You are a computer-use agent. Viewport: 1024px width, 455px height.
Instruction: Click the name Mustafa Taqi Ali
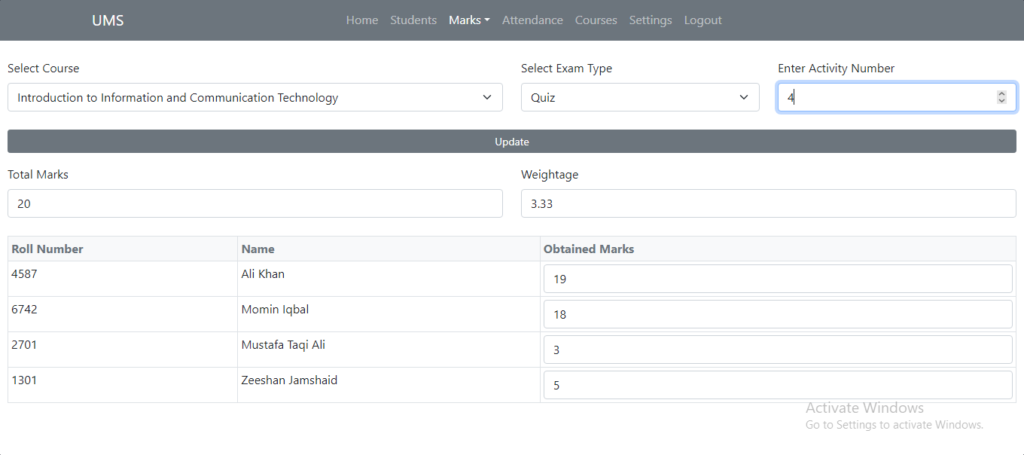point(283,345)
